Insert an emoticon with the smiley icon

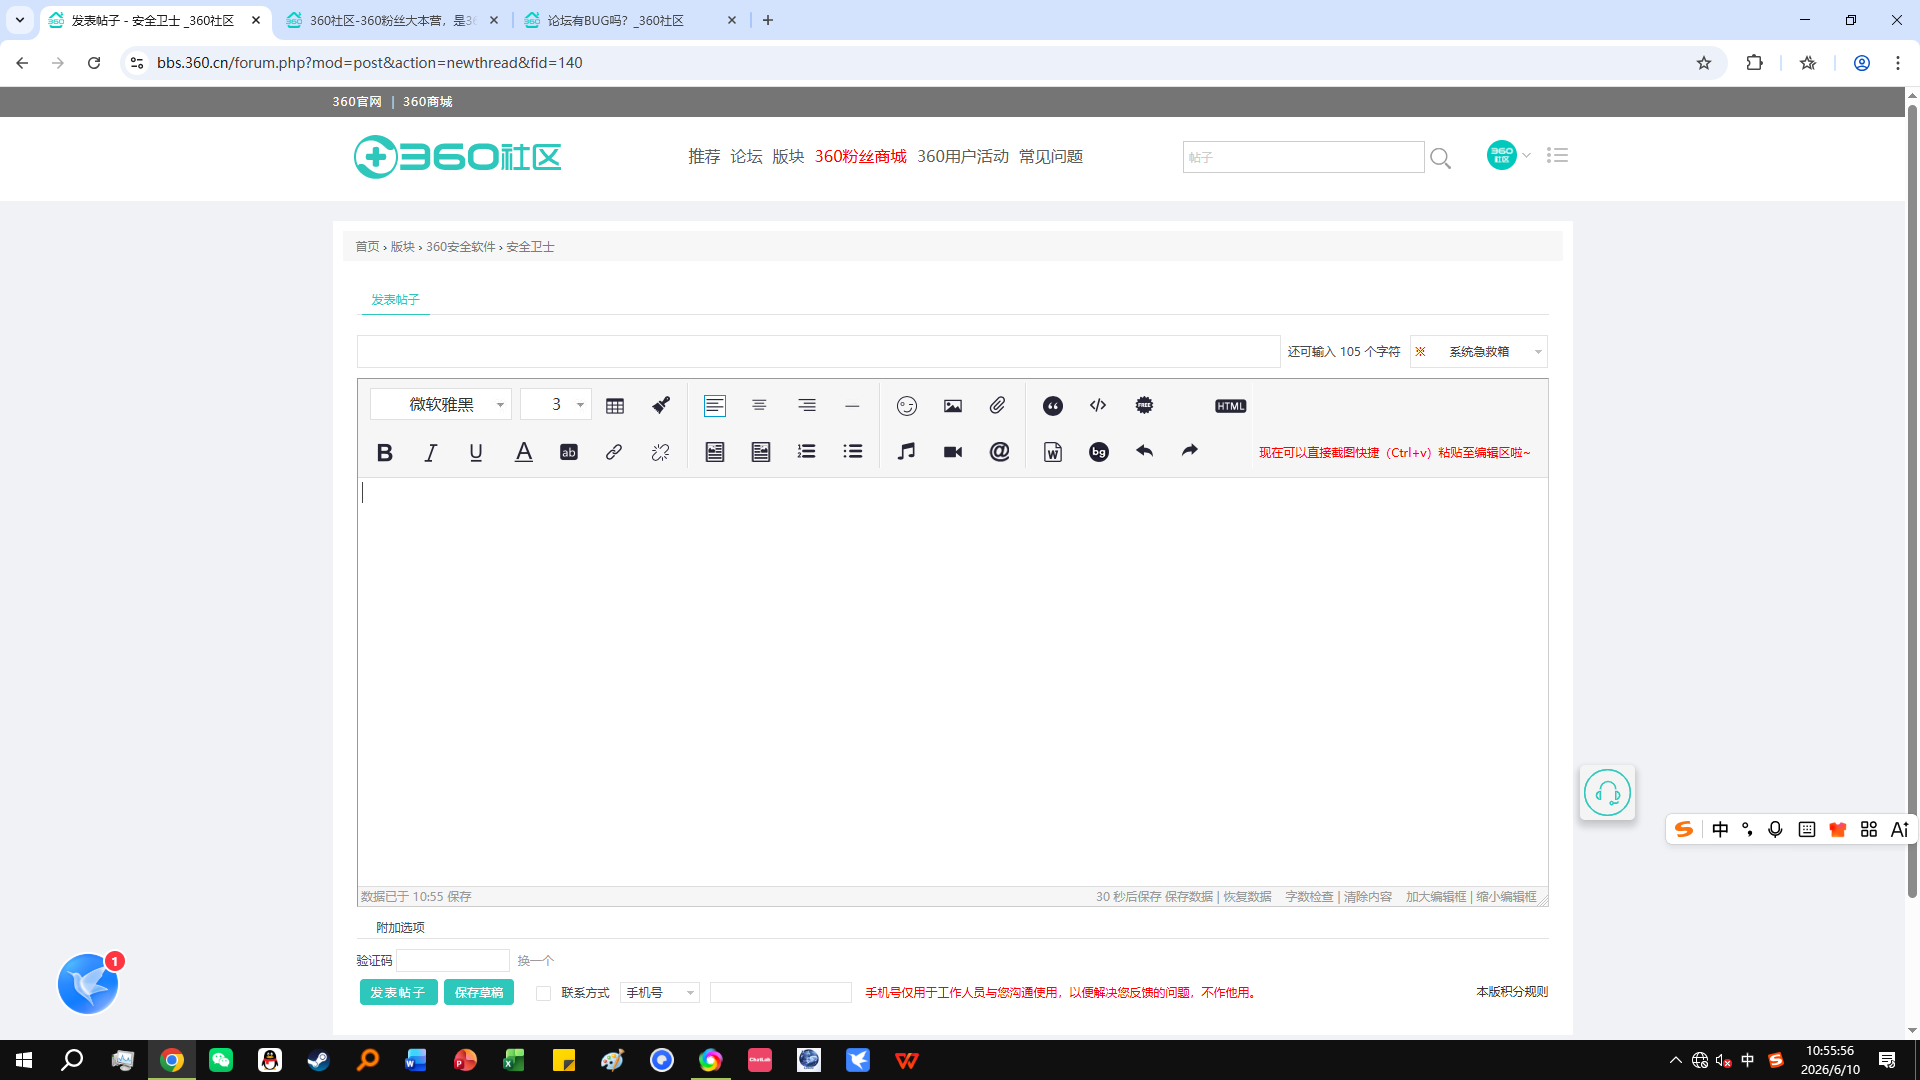[x=907, y=406]
